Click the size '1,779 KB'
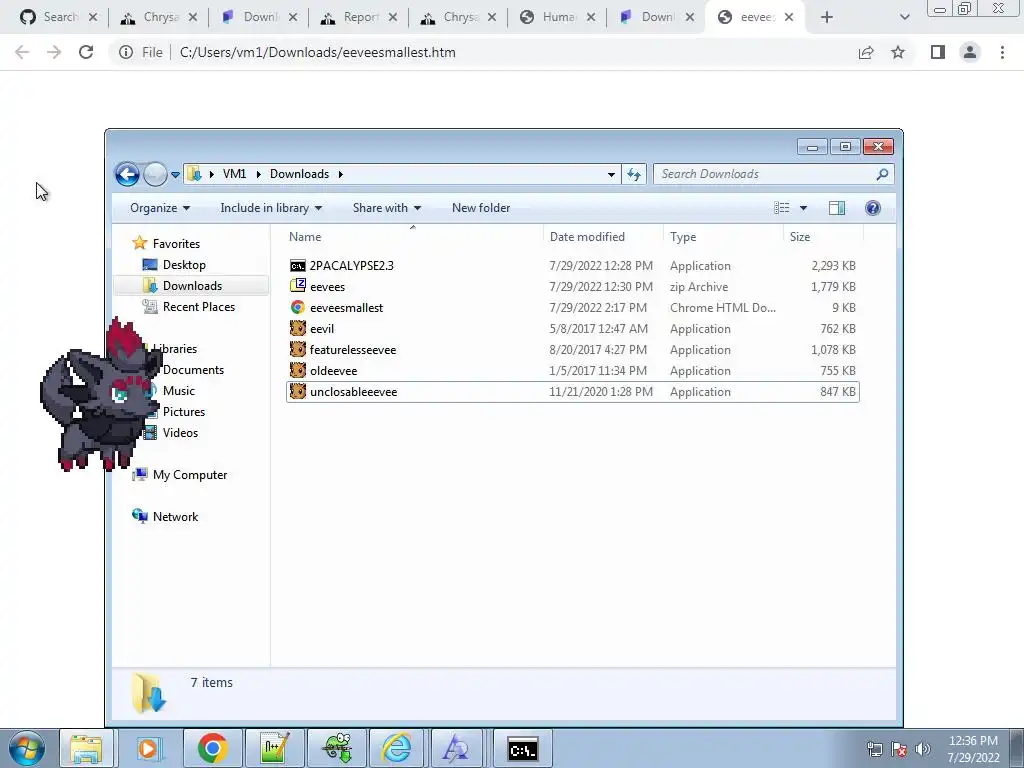This screenshot has width=1024, height=768. pos(833,287)
